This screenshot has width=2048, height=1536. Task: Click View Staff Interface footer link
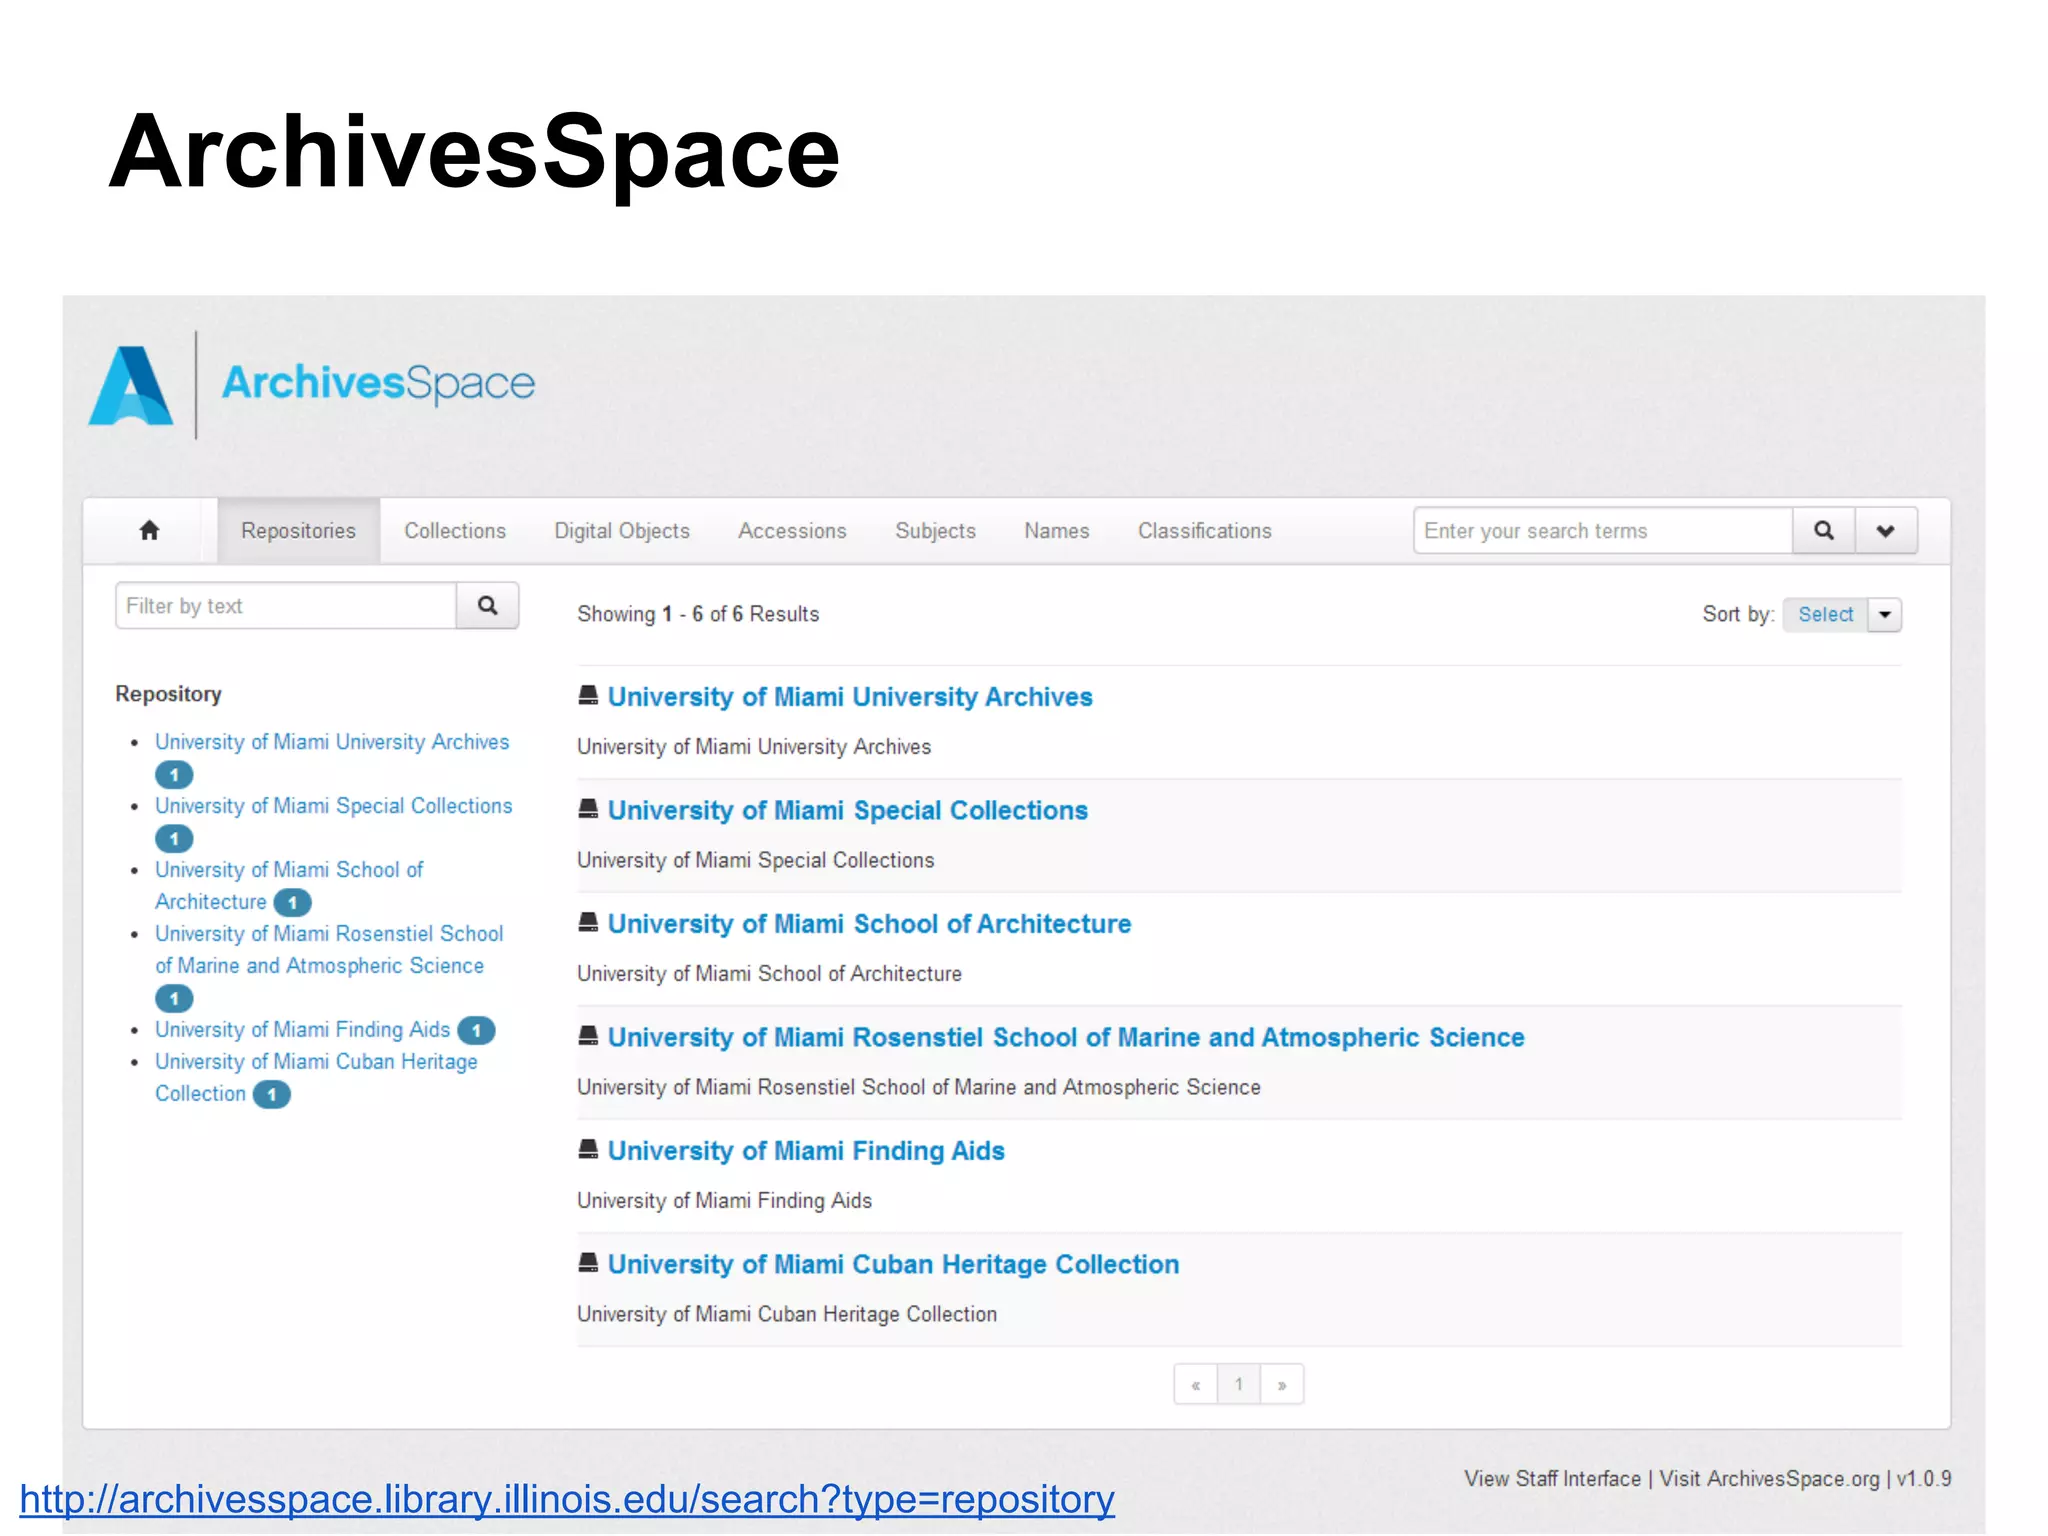[x=1552, y=1478]
